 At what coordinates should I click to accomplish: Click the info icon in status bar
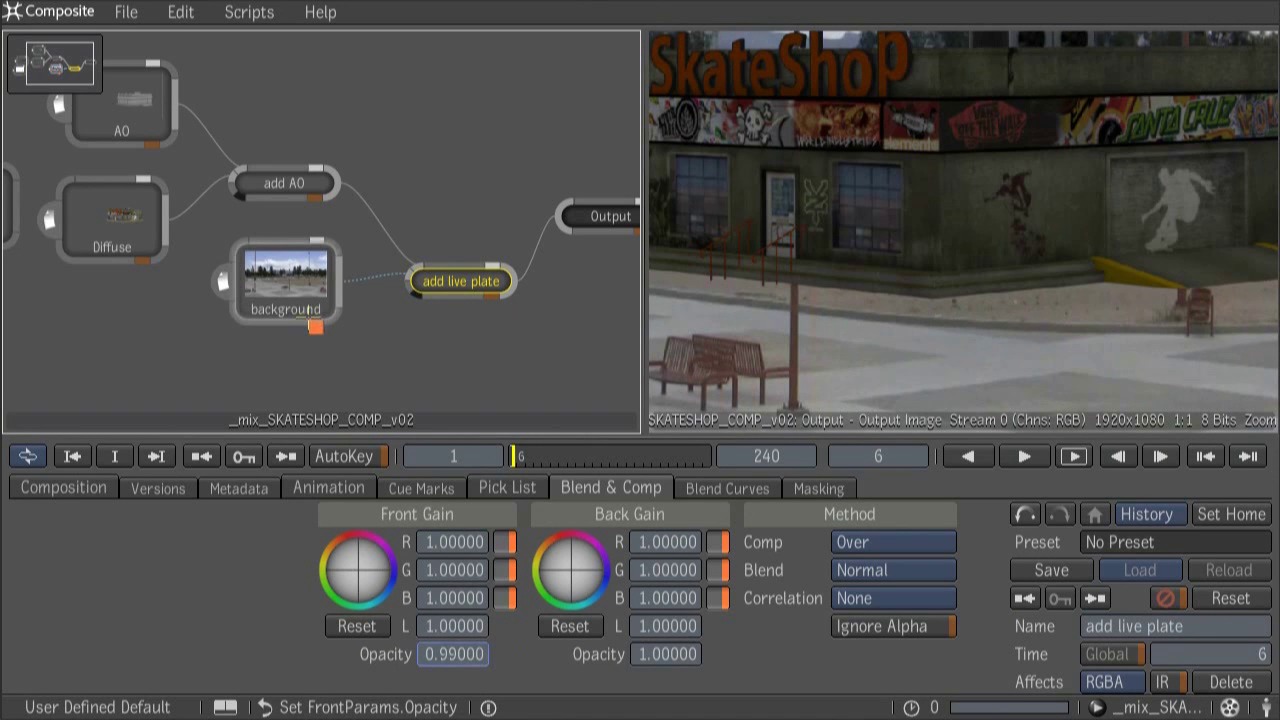(x=488, y=708)
